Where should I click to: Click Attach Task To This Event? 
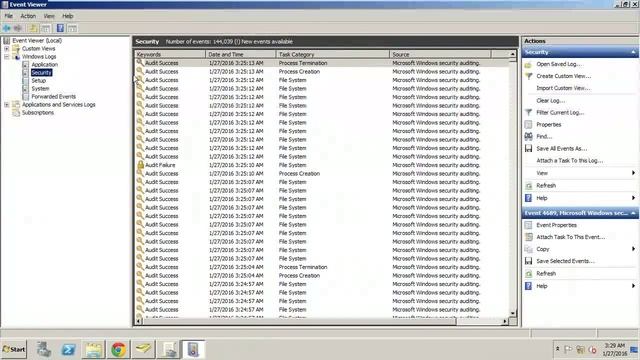pos(571,237)
